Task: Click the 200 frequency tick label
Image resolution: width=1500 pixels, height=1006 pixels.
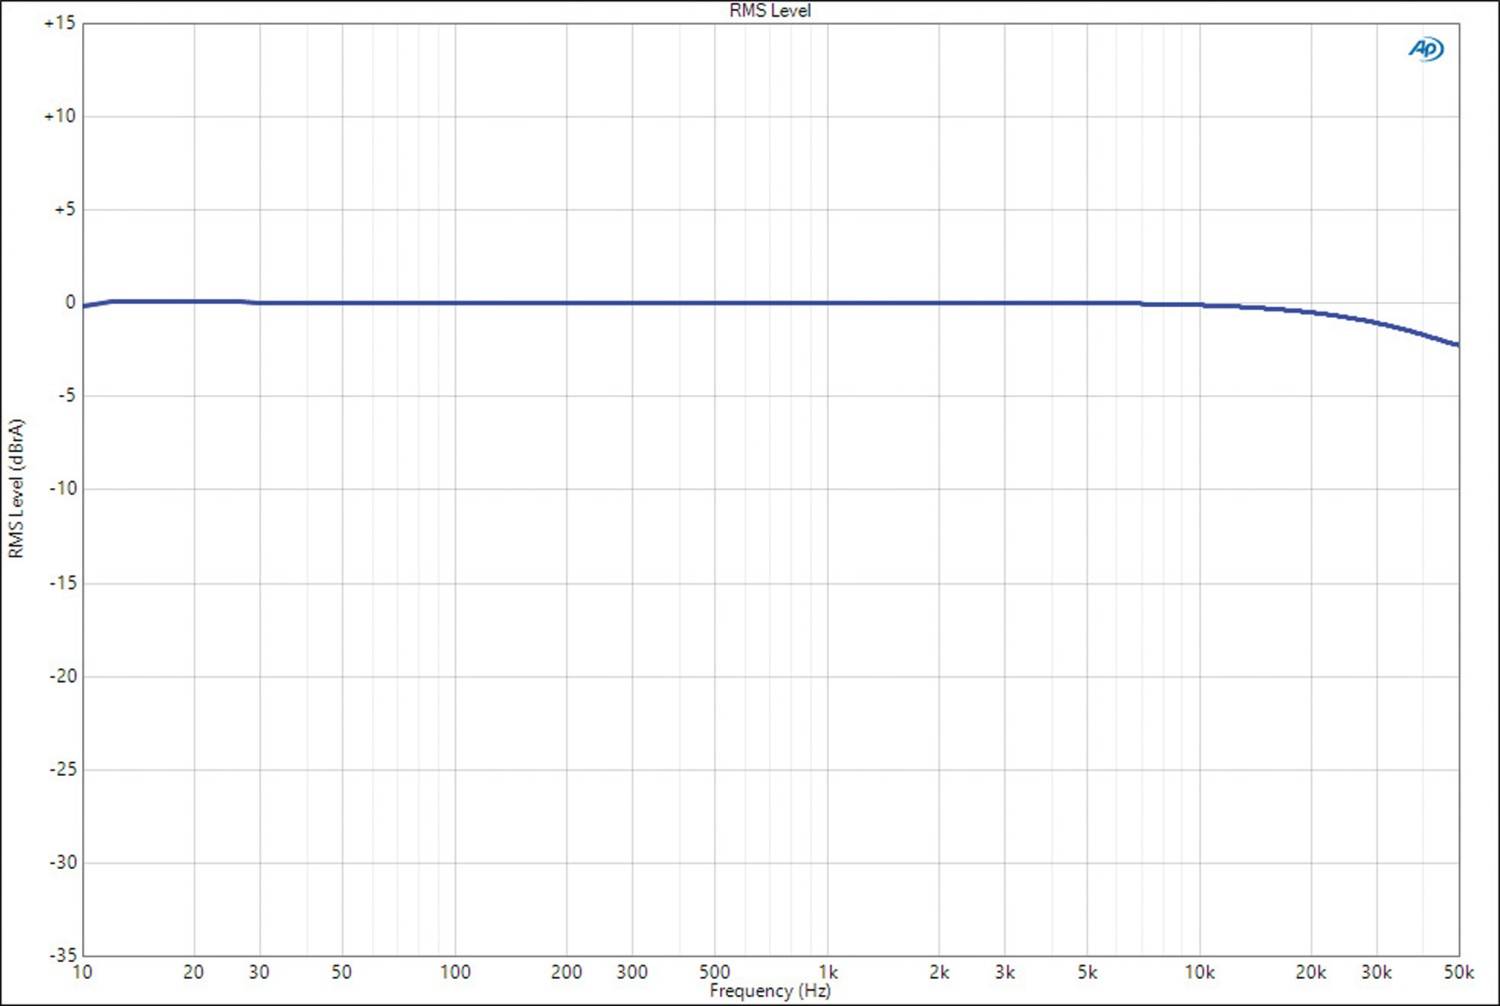Action: pos(567,972)
